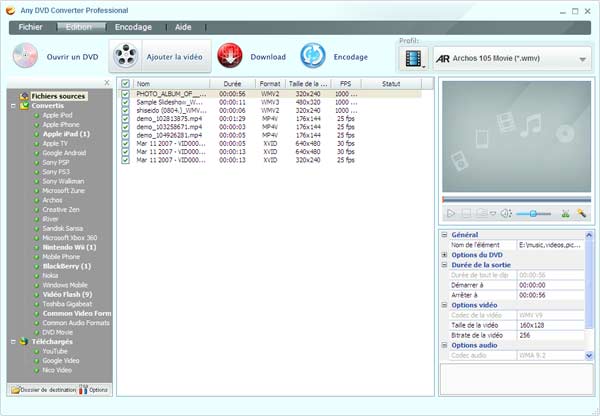The image size is (600, 416).
Task: Select Nintendo Wii (1) in the tree
Action: 69,247
